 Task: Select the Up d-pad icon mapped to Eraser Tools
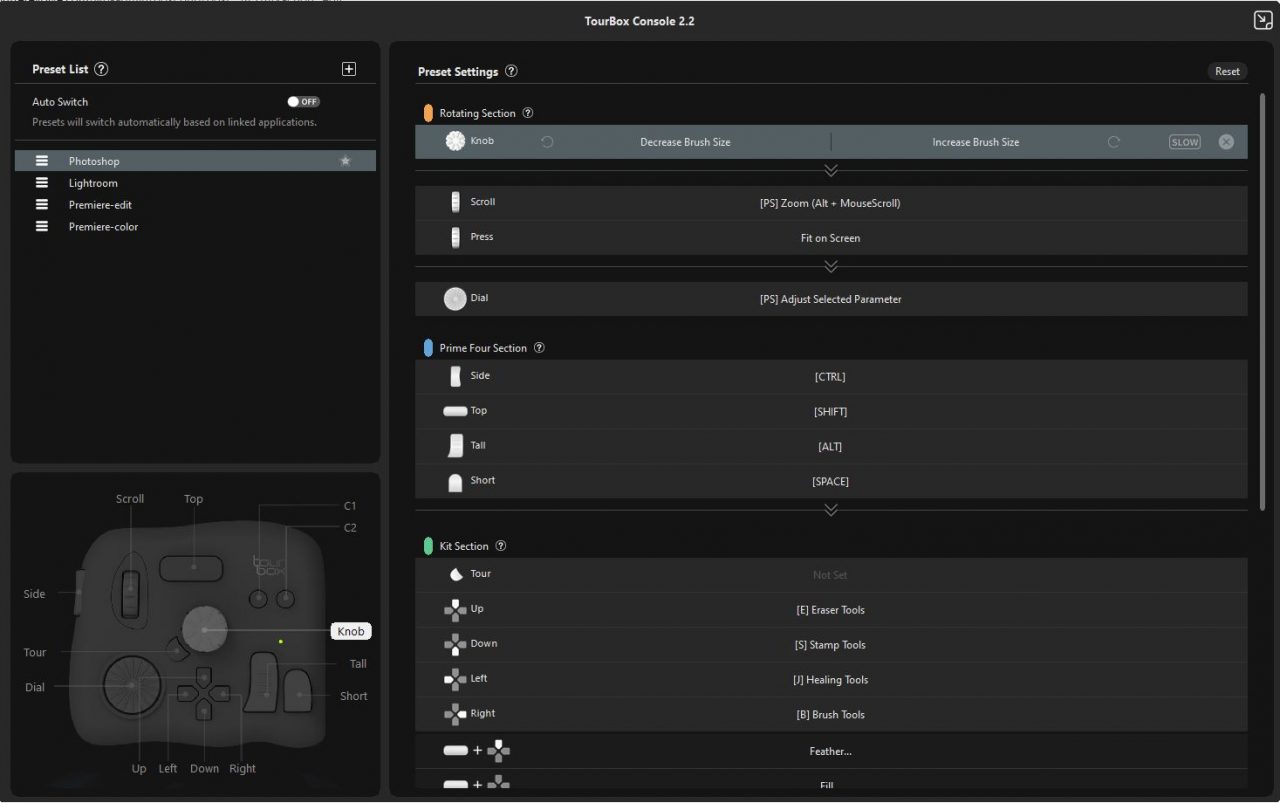[x=455, y=609]
